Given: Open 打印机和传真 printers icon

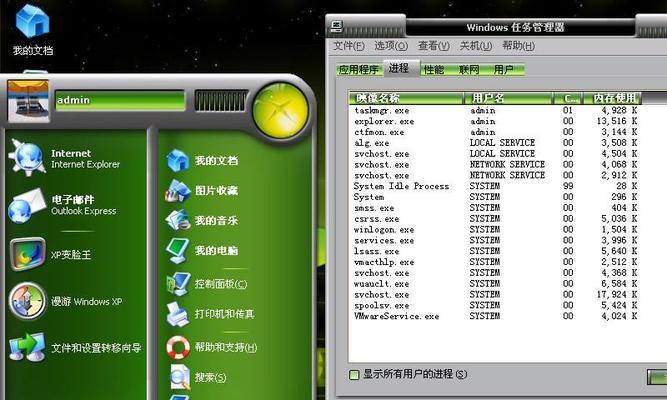Looking at the screenshot, I should pos(178,314).
